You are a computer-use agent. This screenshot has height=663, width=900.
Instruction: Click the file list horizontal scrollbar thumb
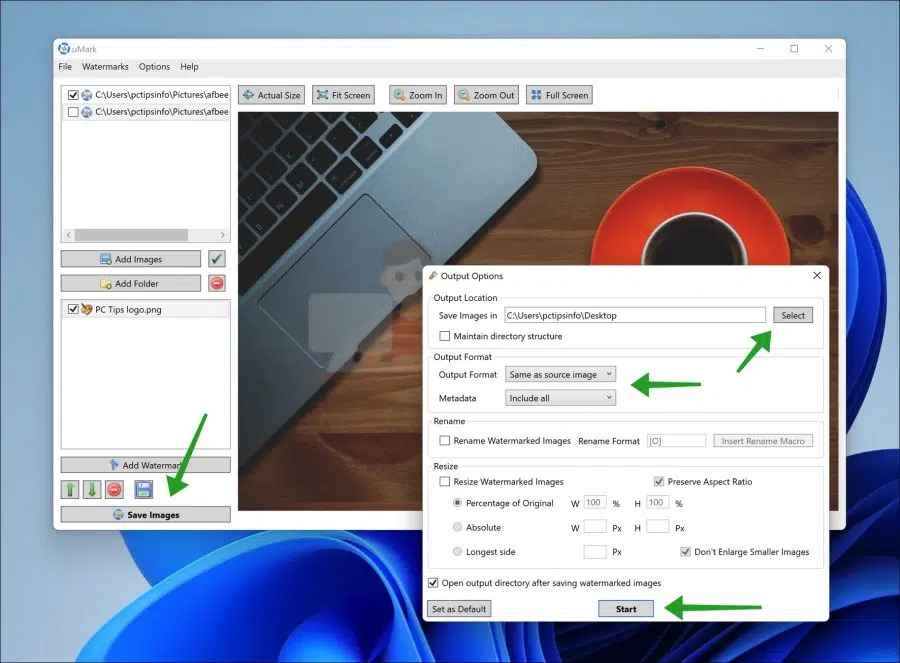click(131, 235)
